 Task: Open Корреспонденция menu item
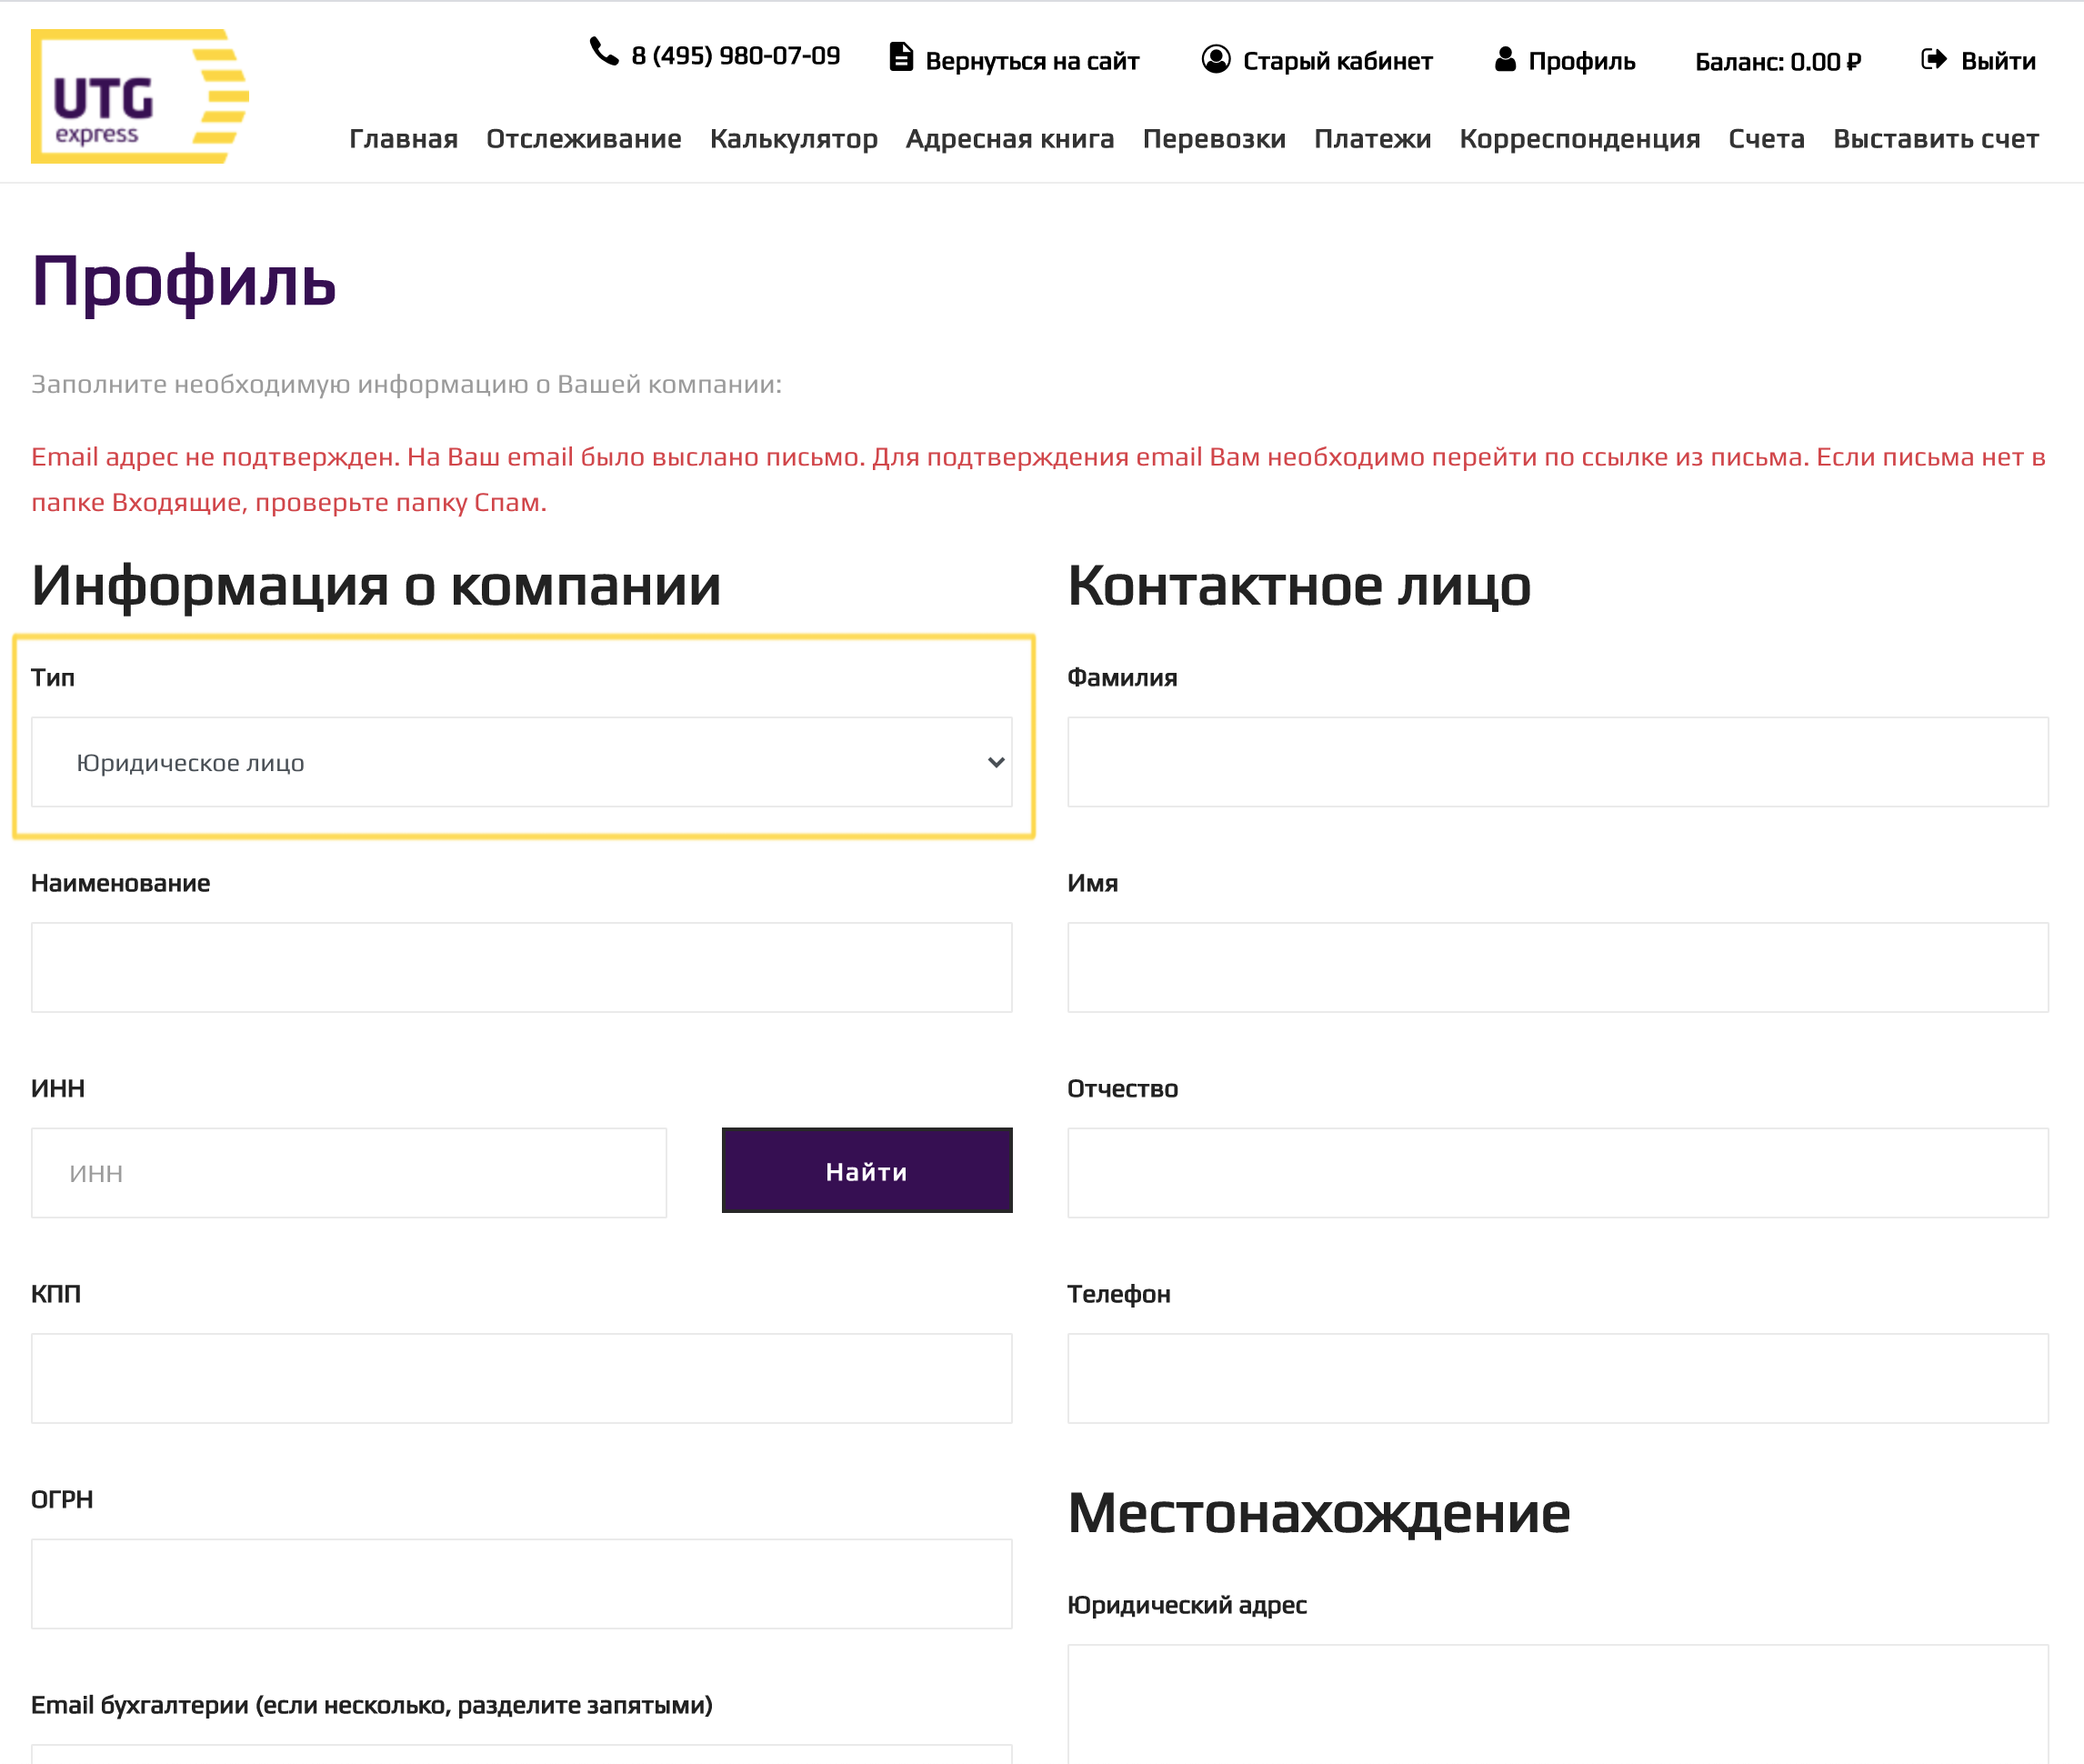(x=1580, y=139)
